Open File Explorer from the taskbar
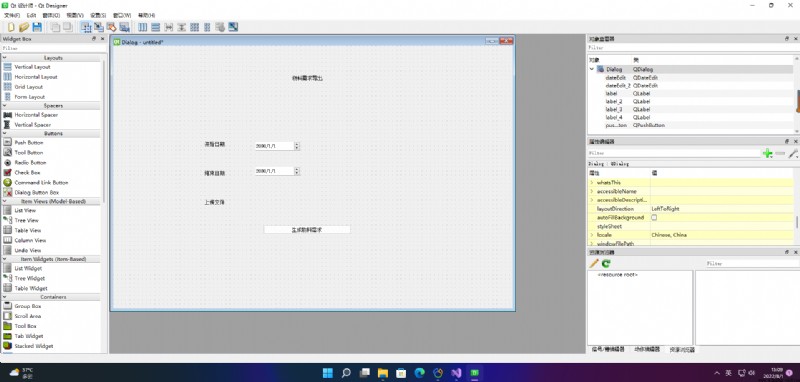 coord(383,373)
